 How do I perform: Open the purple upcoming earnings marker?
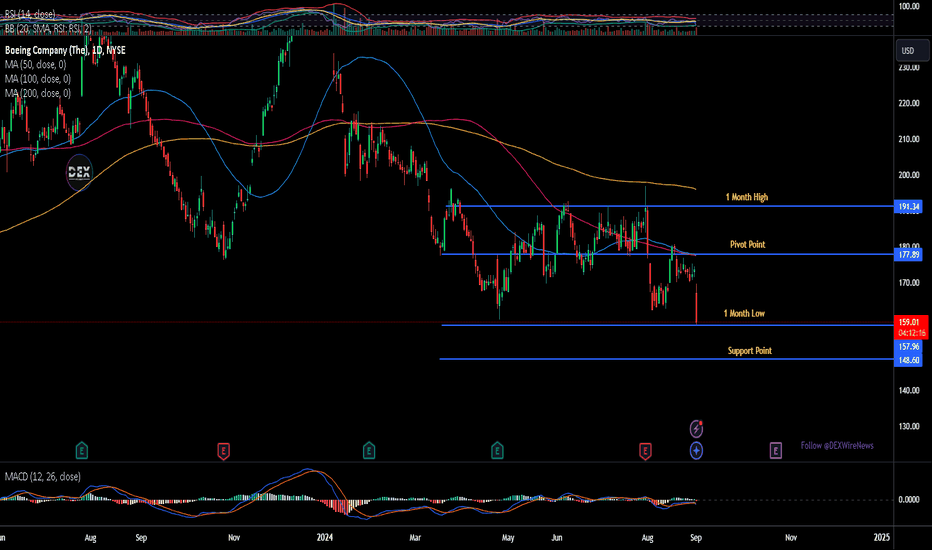pos(776,451)
